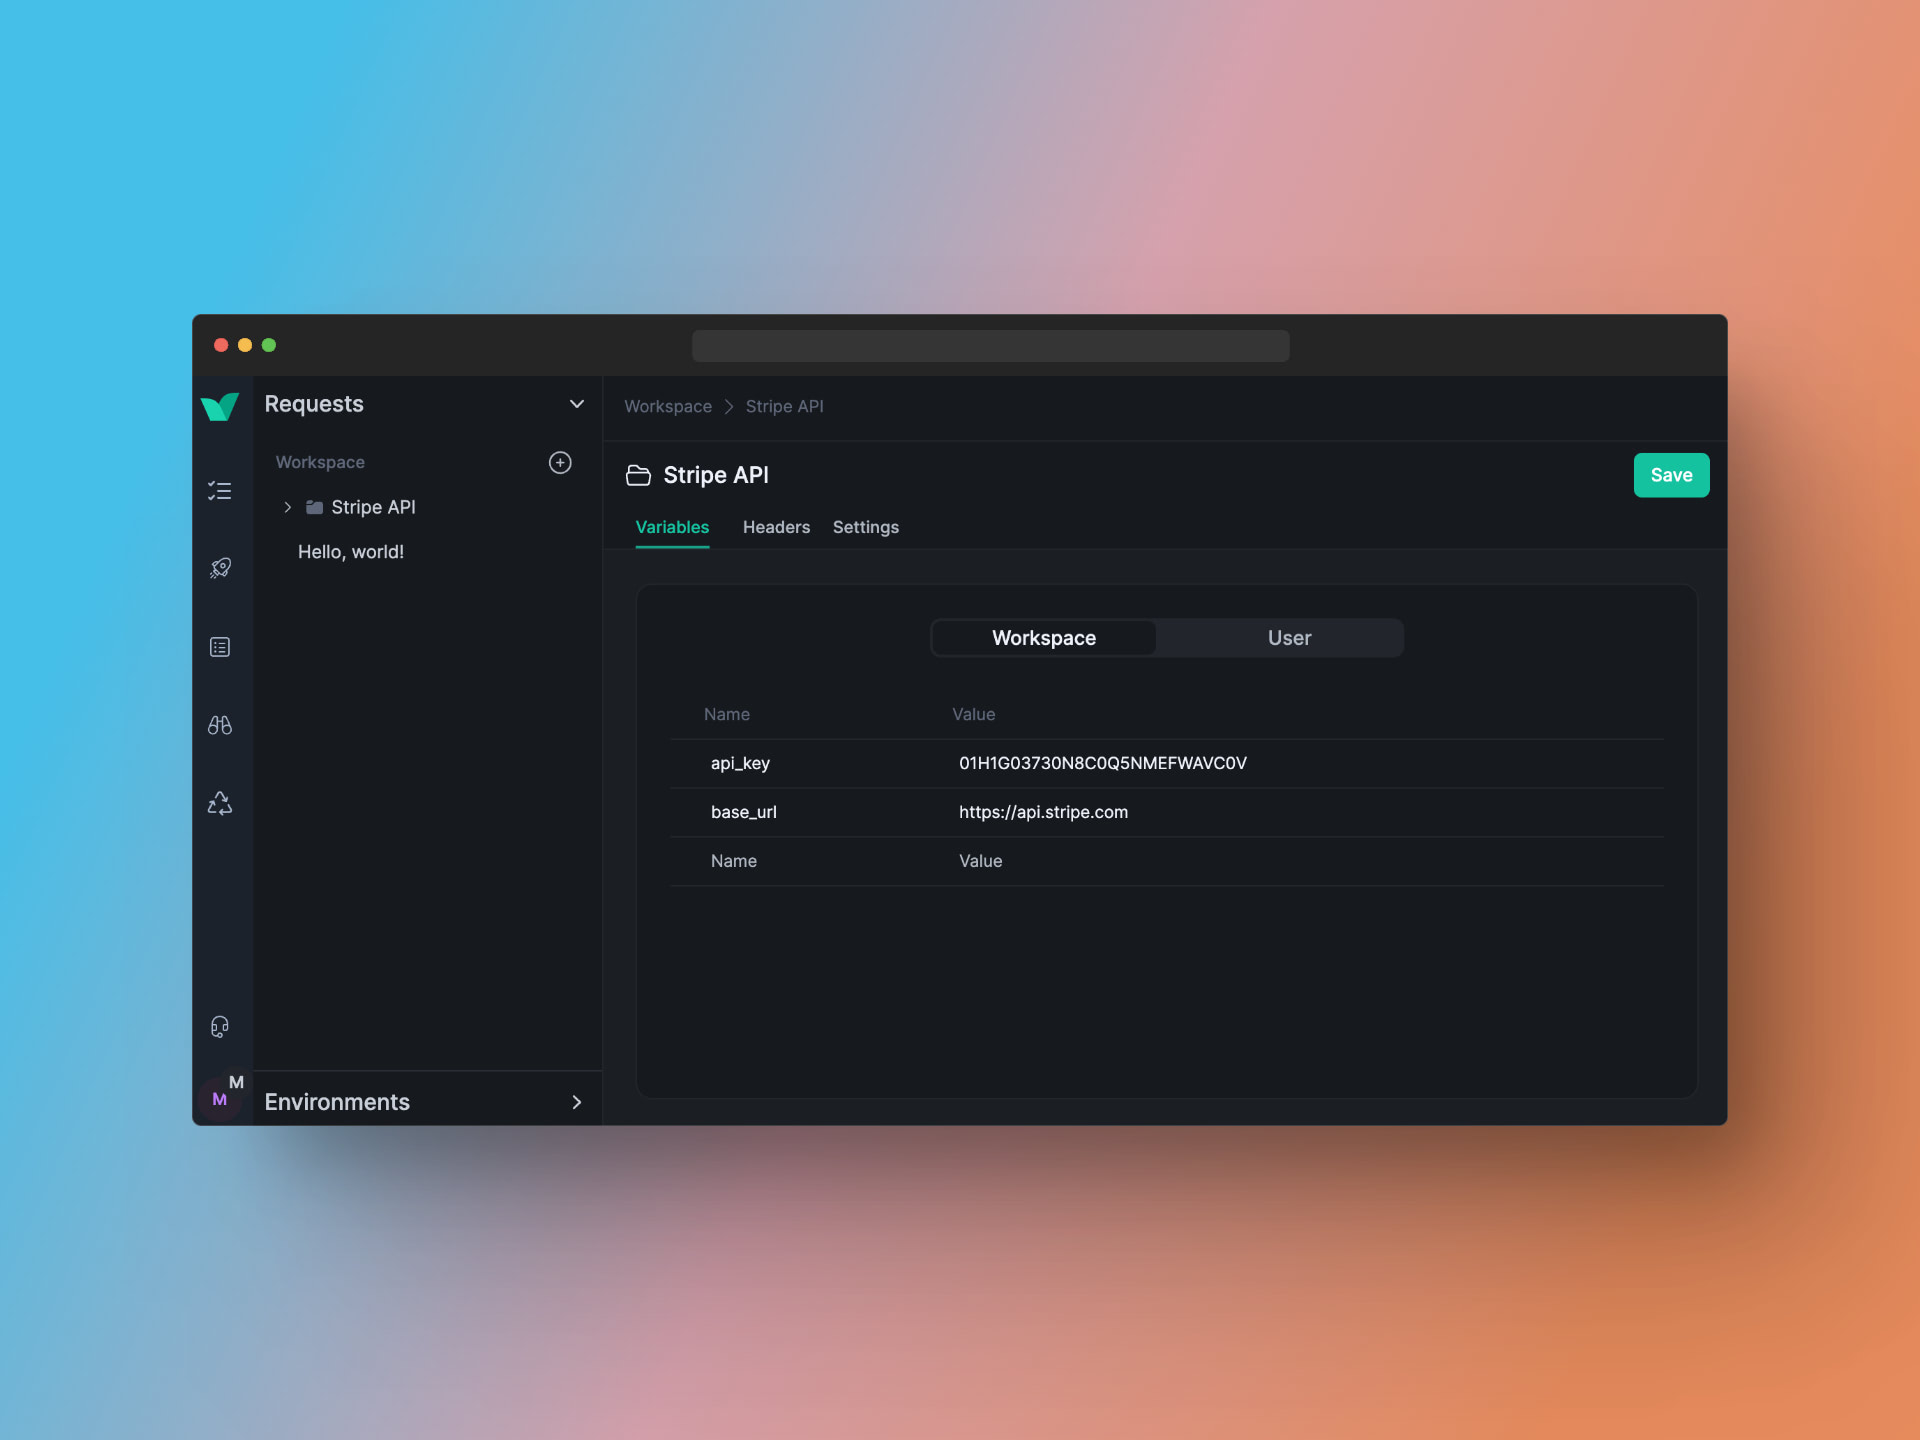The image size is (1920, 1440).
Task: Open the checklist requests icon in sidebar
Action: point(220,490)
